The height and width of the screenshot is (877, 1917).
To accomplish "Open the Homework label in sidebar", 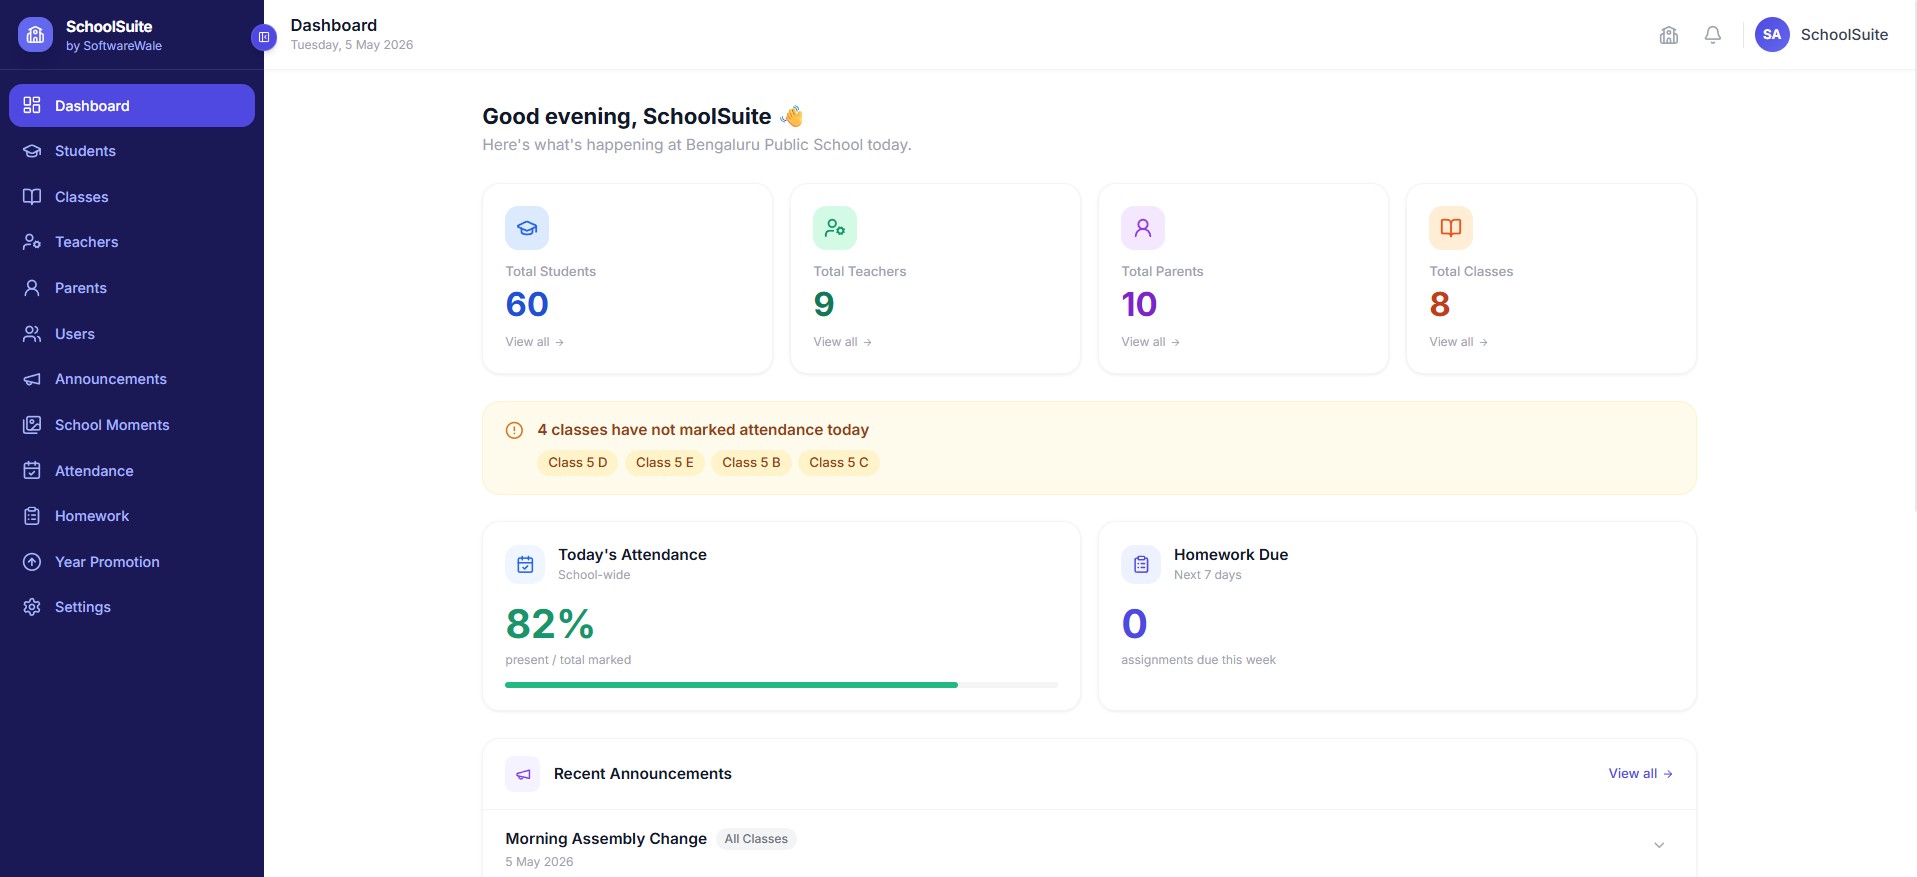I will 92,516.
